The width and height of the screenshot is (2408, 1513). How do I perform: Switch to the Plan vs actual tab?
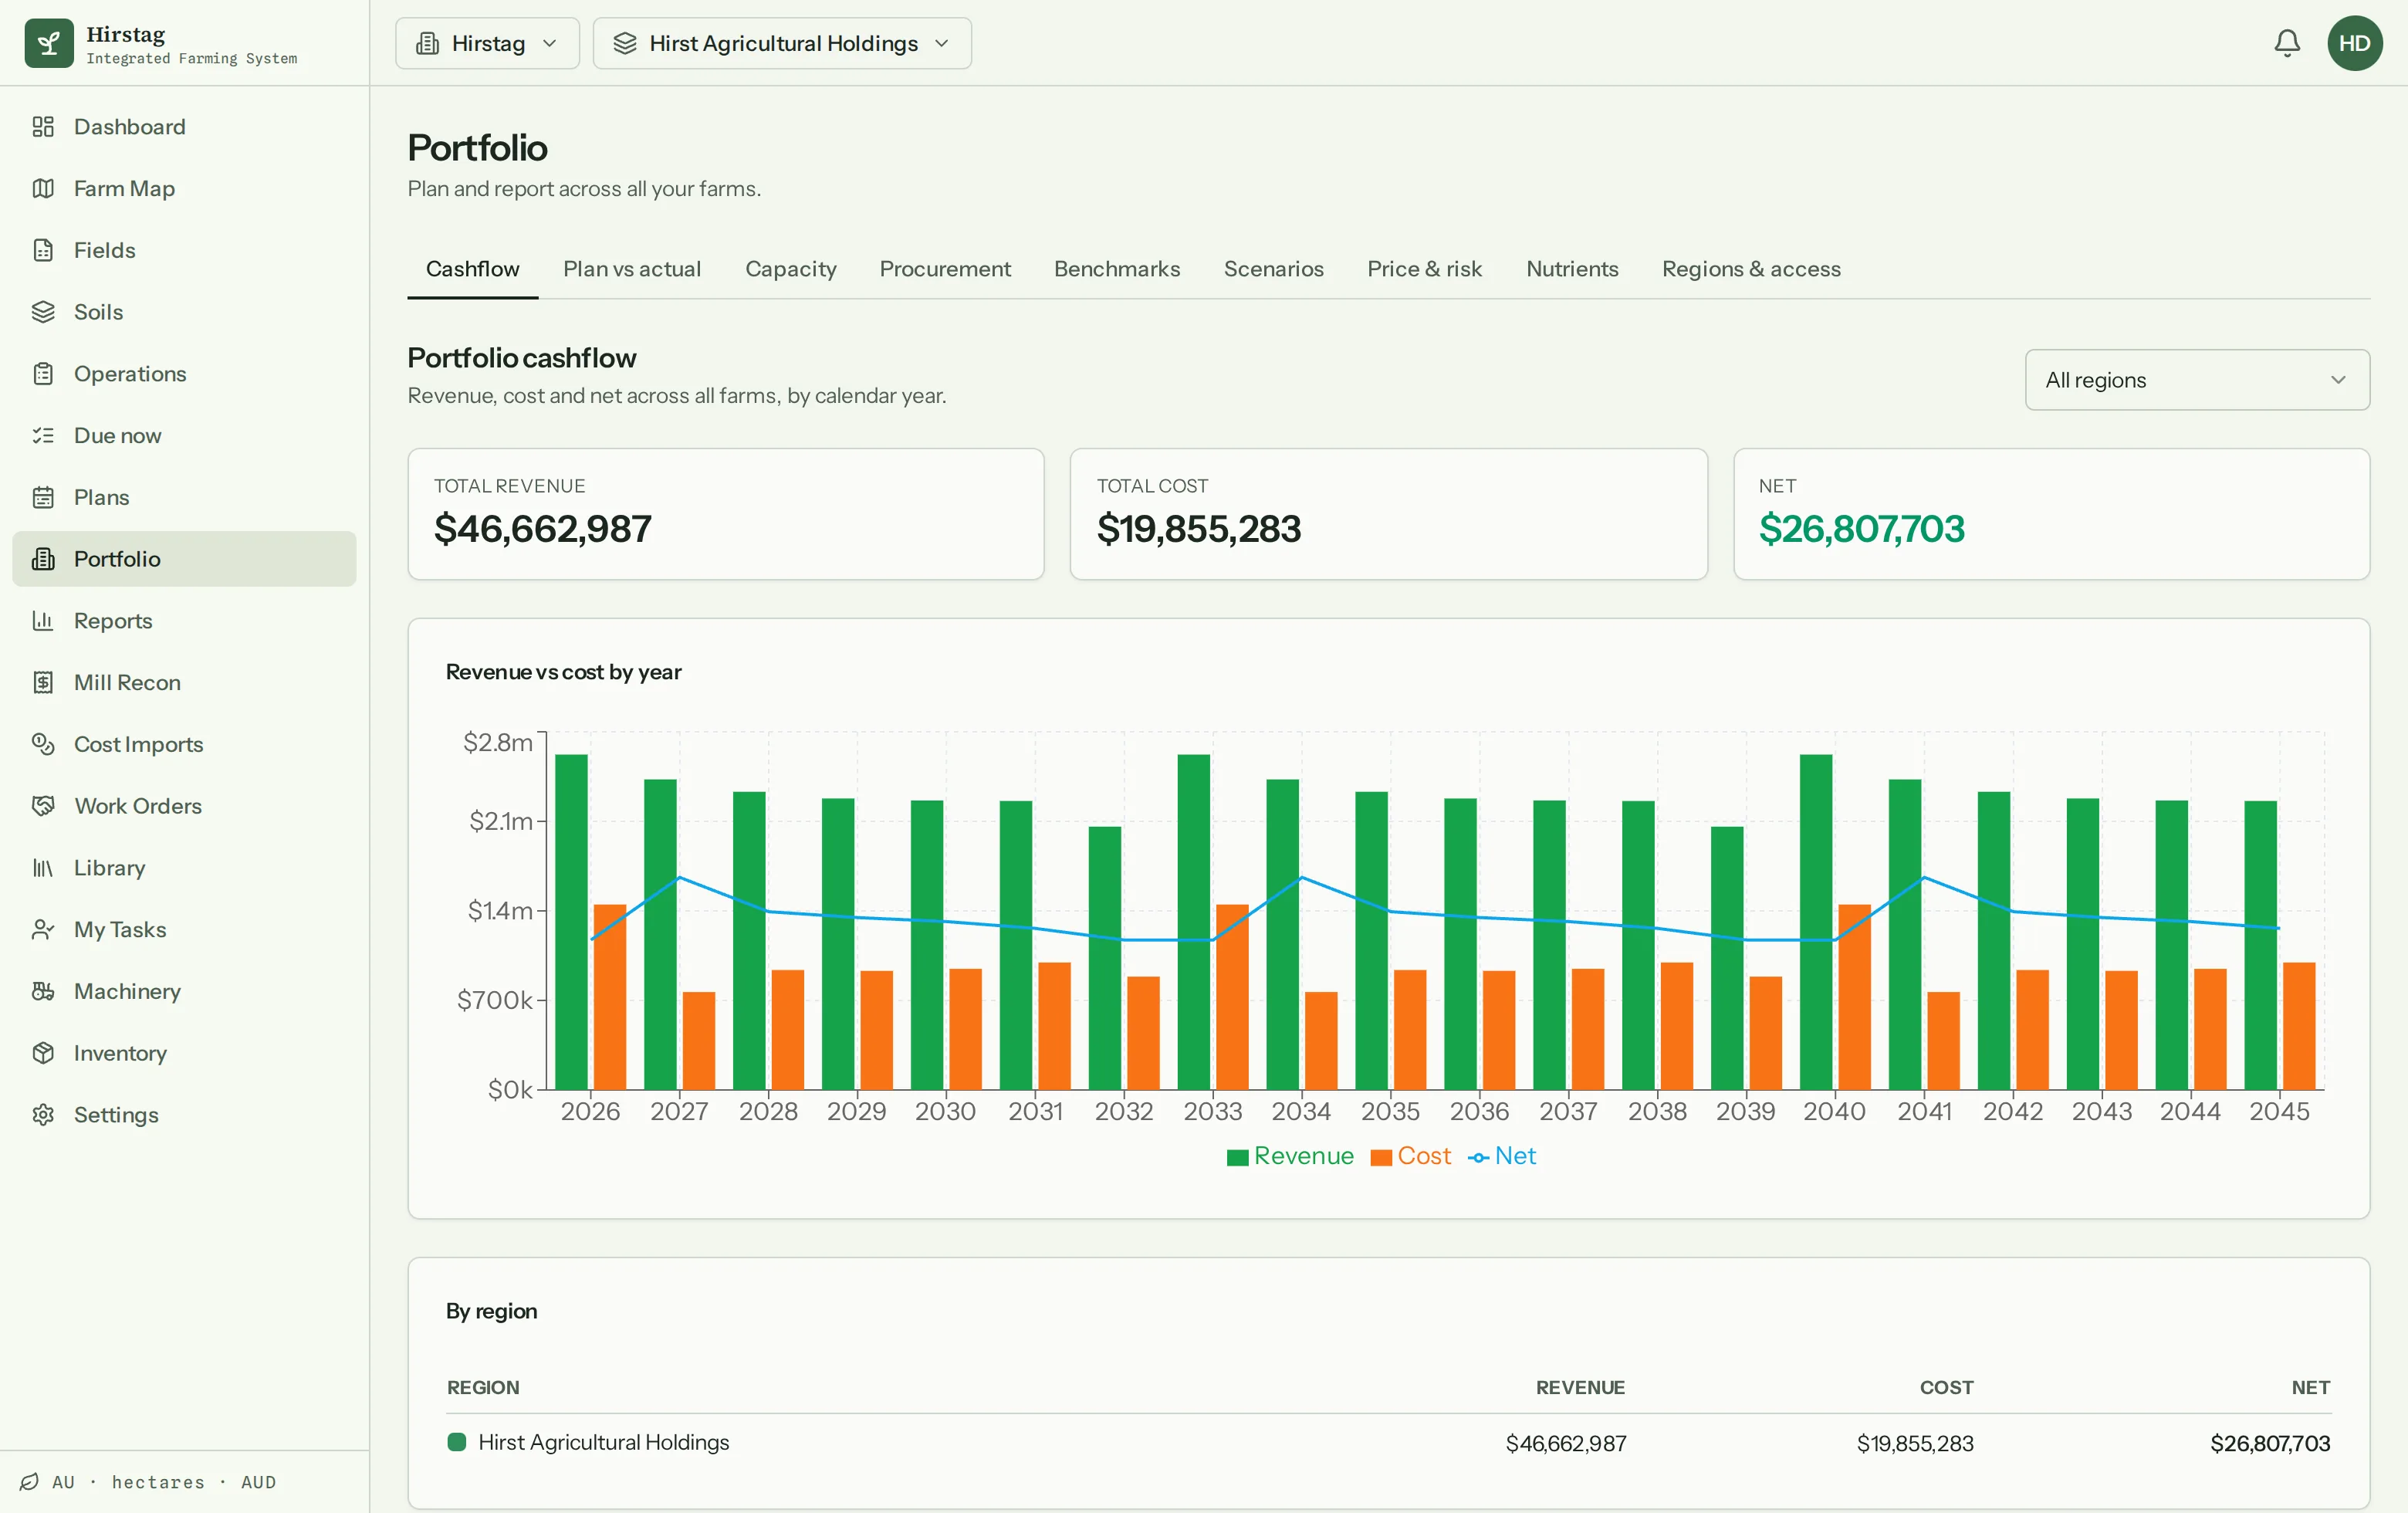pos(631,269)
